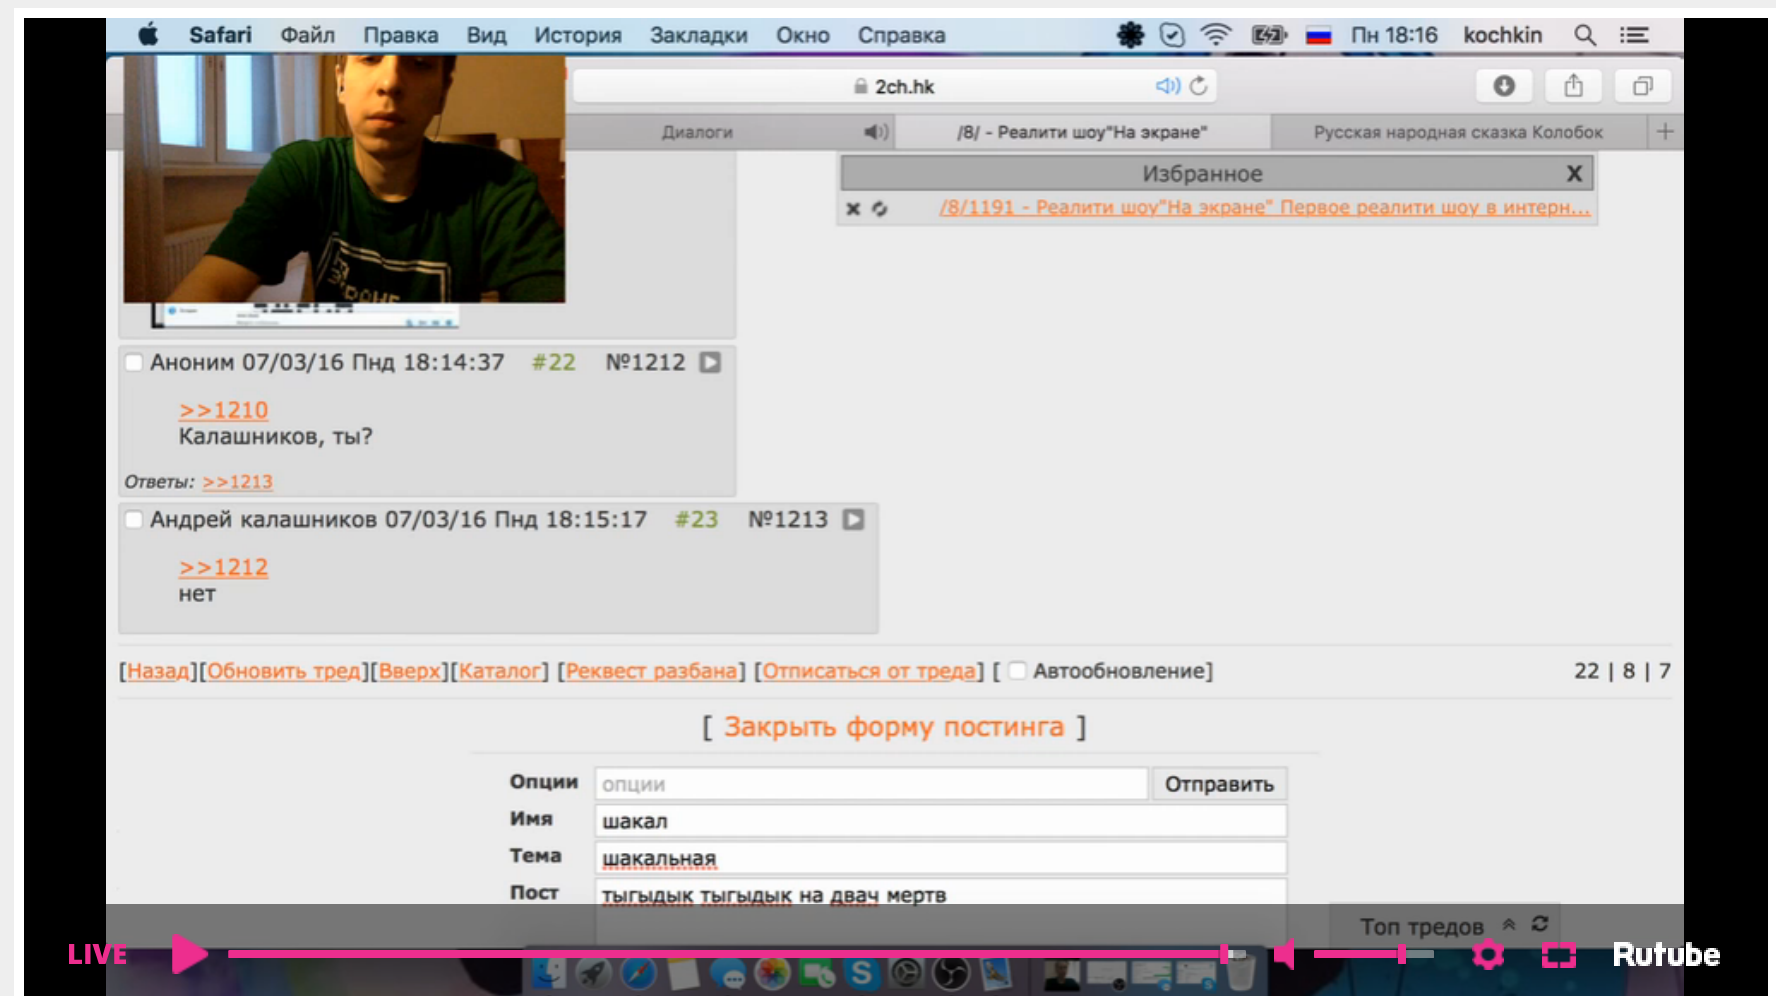Open the Russian flag input source menu
Screen dimensions: 1776x996
1318,36
